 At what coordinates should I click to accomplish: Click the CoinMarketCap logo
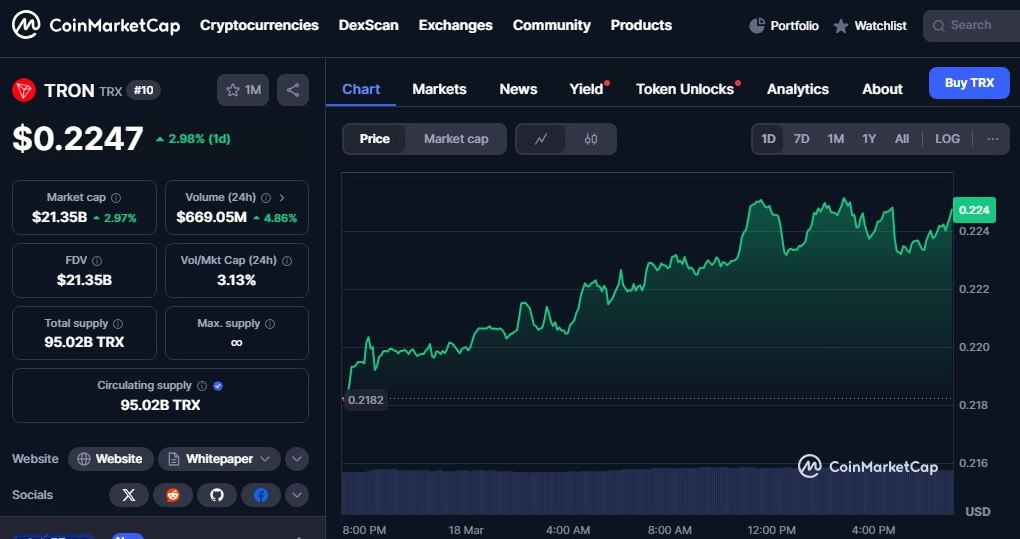[96, 25]
